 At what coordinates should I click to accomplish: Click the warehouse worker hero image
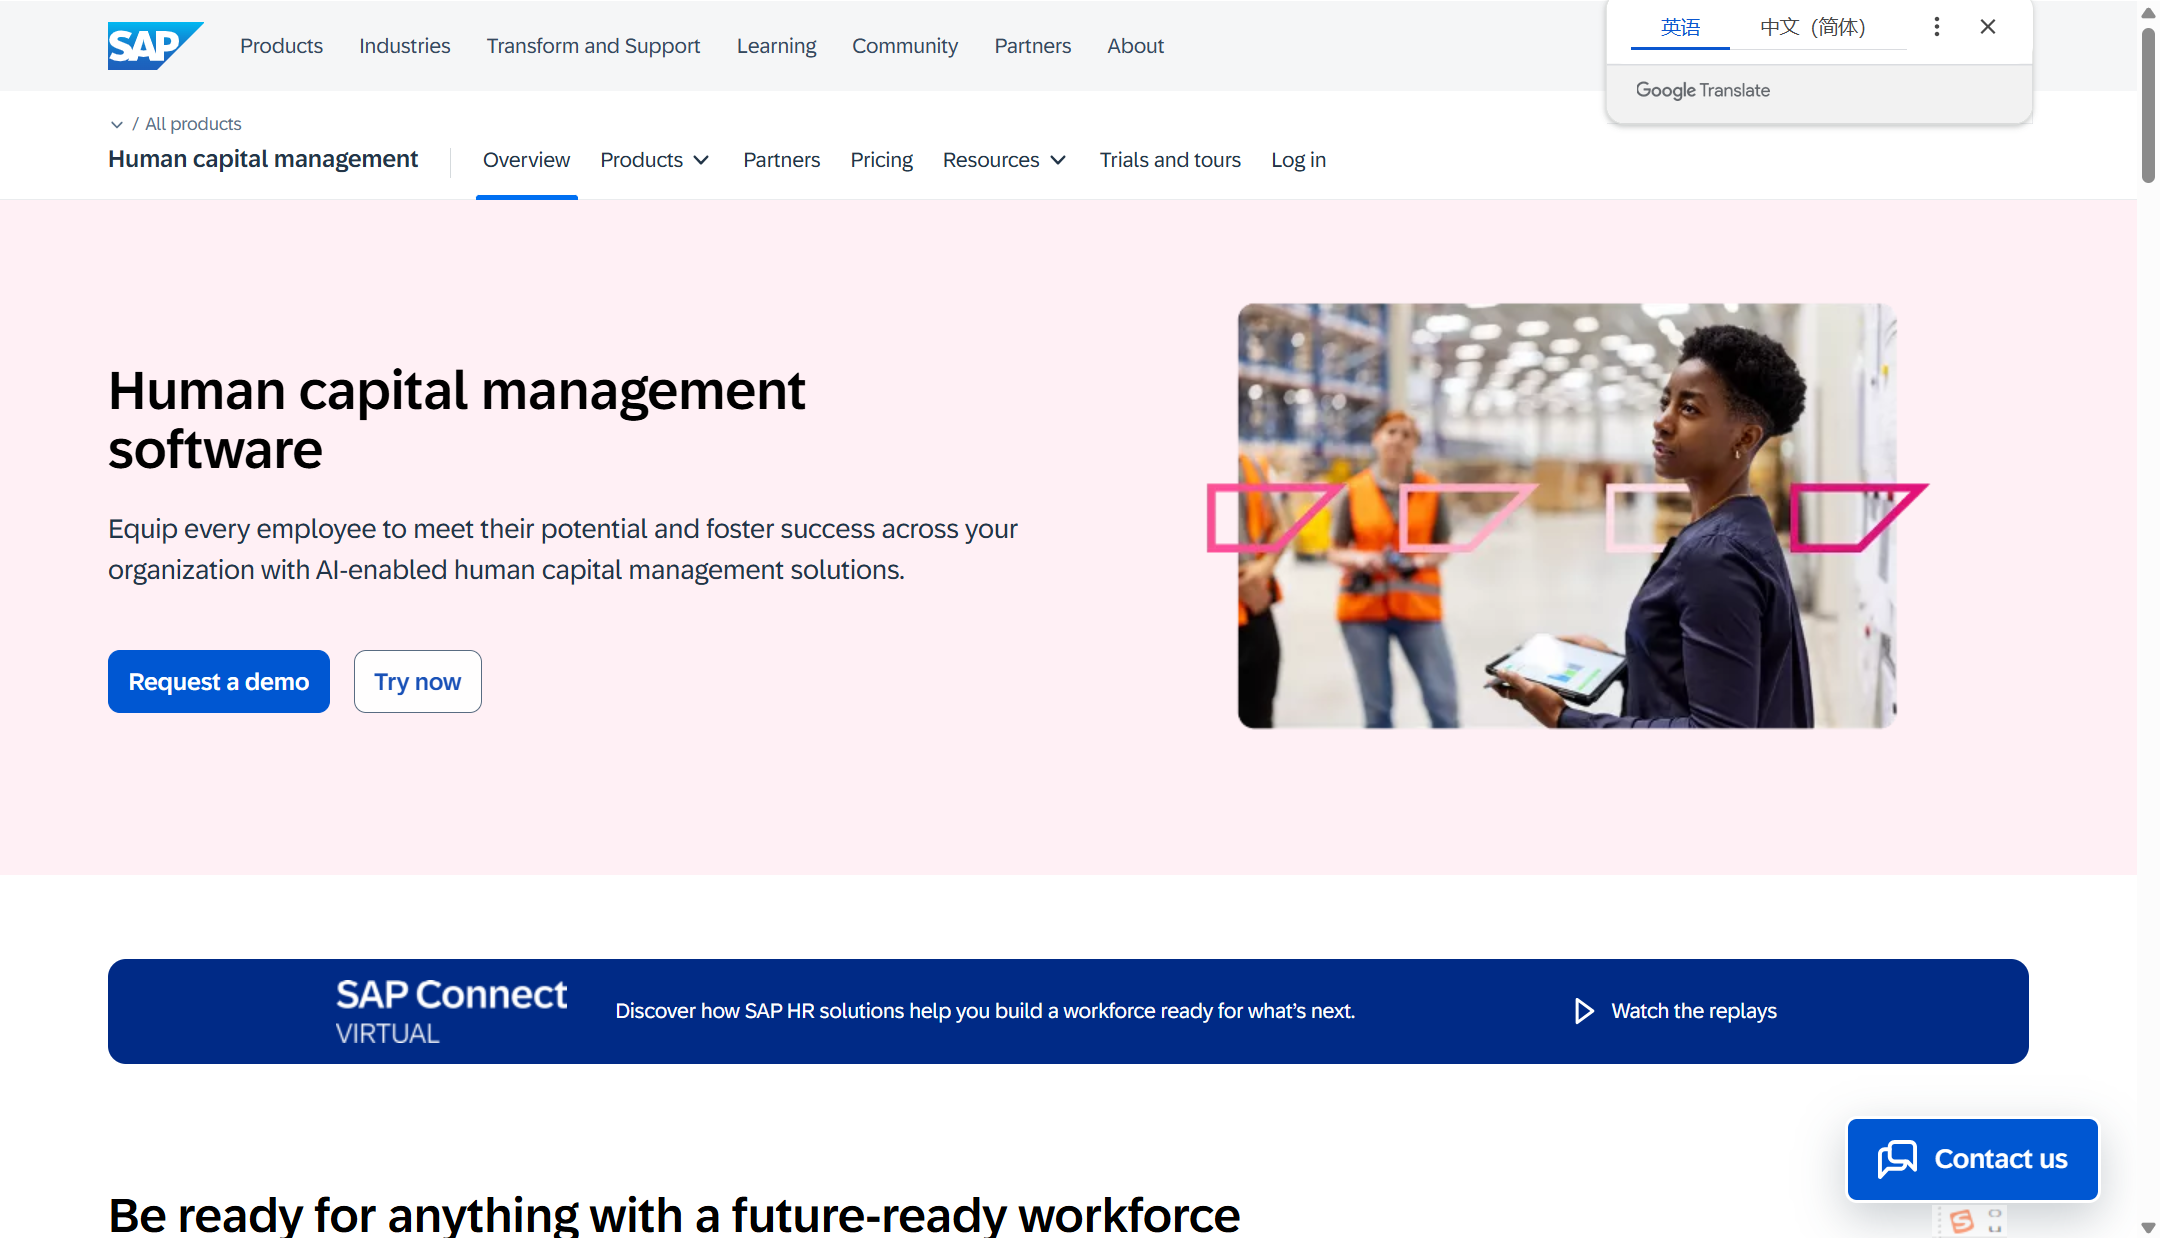pyautogui.click(x=1566, y=516)
